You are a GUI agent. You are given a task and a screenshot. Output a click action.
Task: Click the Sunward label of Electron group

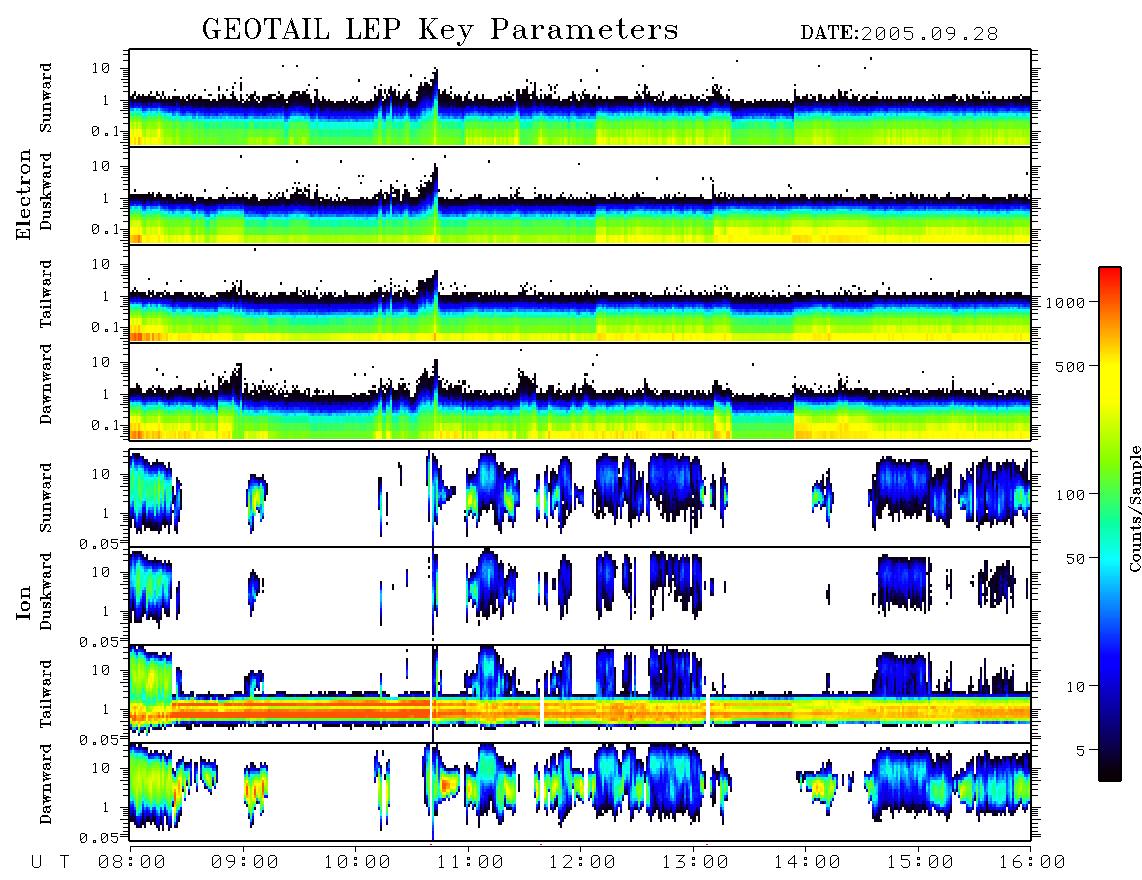46,98
